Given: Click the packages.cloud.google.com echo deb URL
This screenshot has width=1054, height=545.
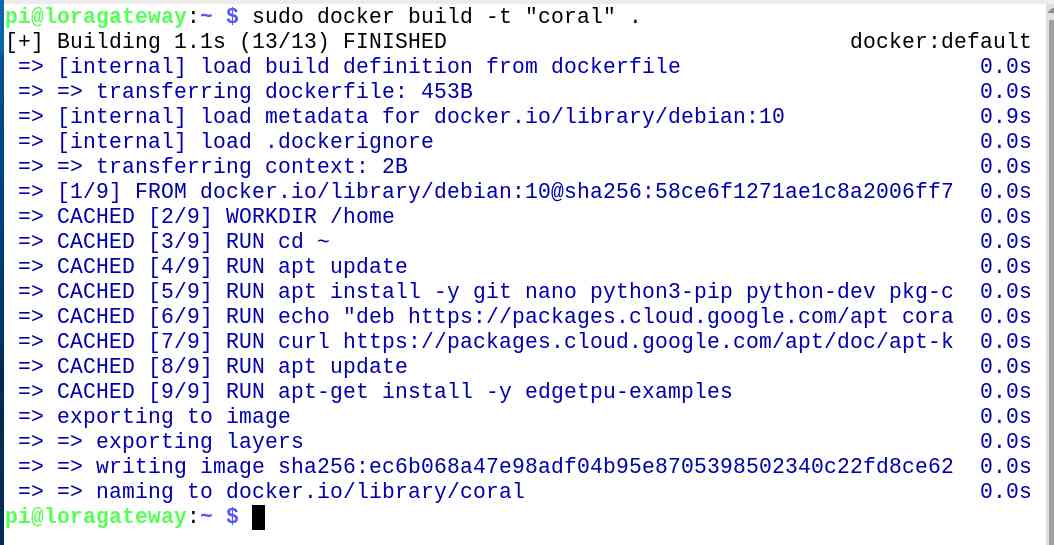Looking at the screenshot, I should tap(680, 317).
